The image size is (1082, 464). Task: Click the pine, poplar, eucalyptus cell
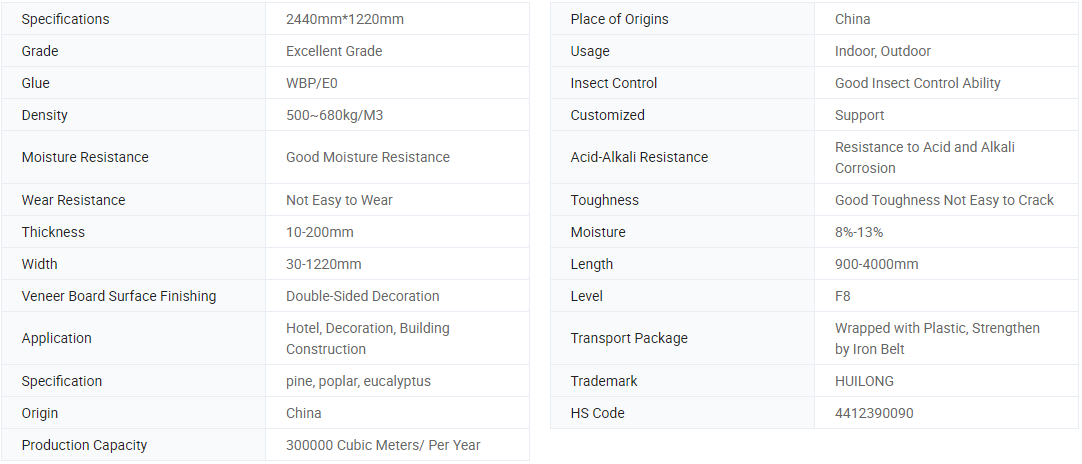[358, 381]
